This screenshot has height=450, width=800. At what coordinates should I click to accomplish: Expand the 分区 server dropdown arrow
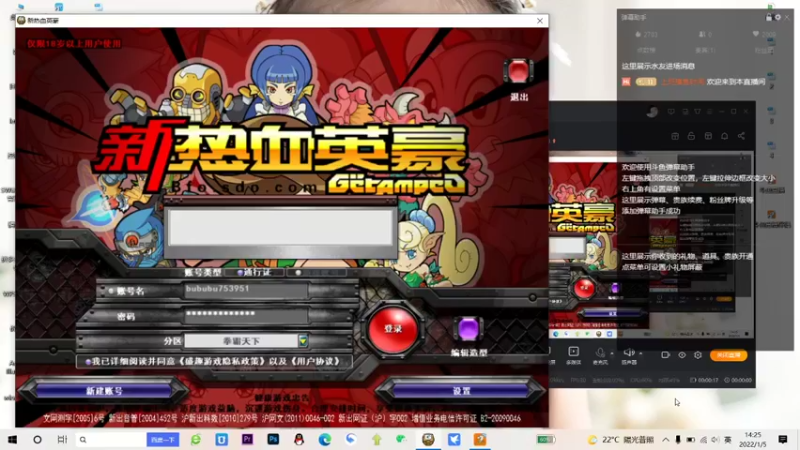303,340
